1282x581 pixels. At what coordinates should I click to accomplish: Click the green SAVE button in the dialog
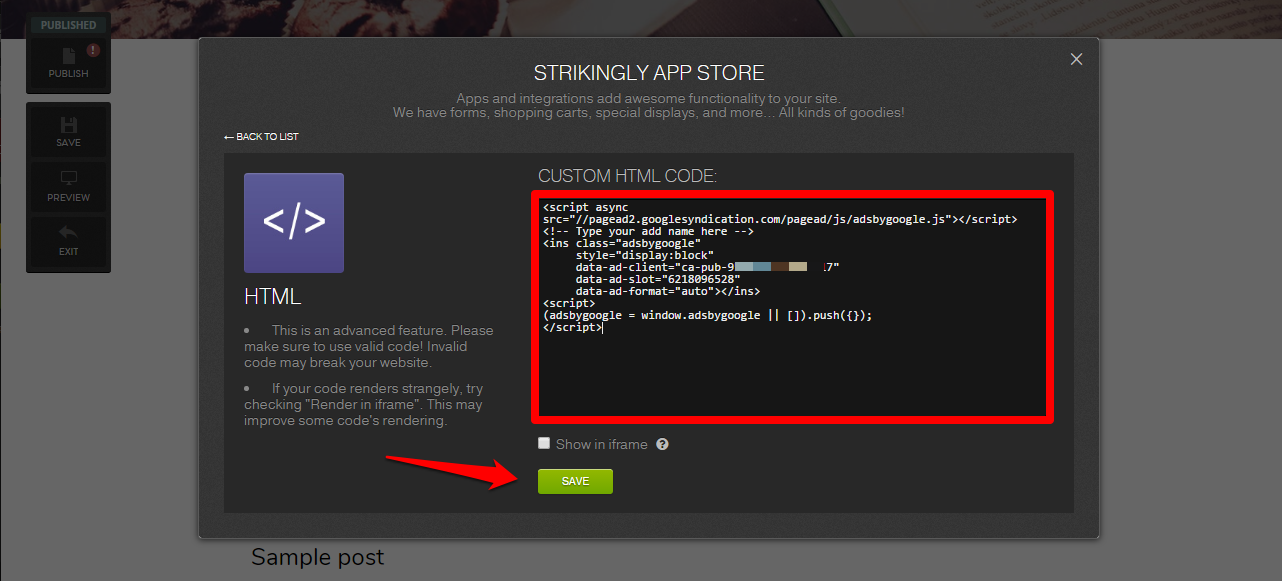[x=575, y=481]
